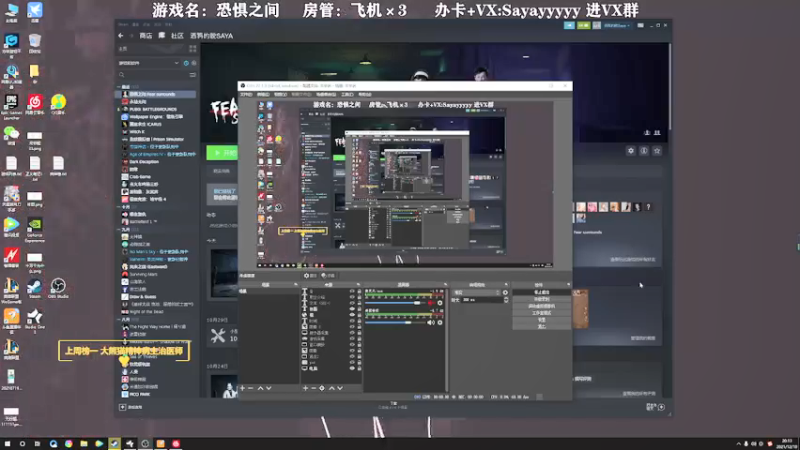Go back with Steam's back arrow
This screenshot has height=450, width=800.
tap(121, 36)
